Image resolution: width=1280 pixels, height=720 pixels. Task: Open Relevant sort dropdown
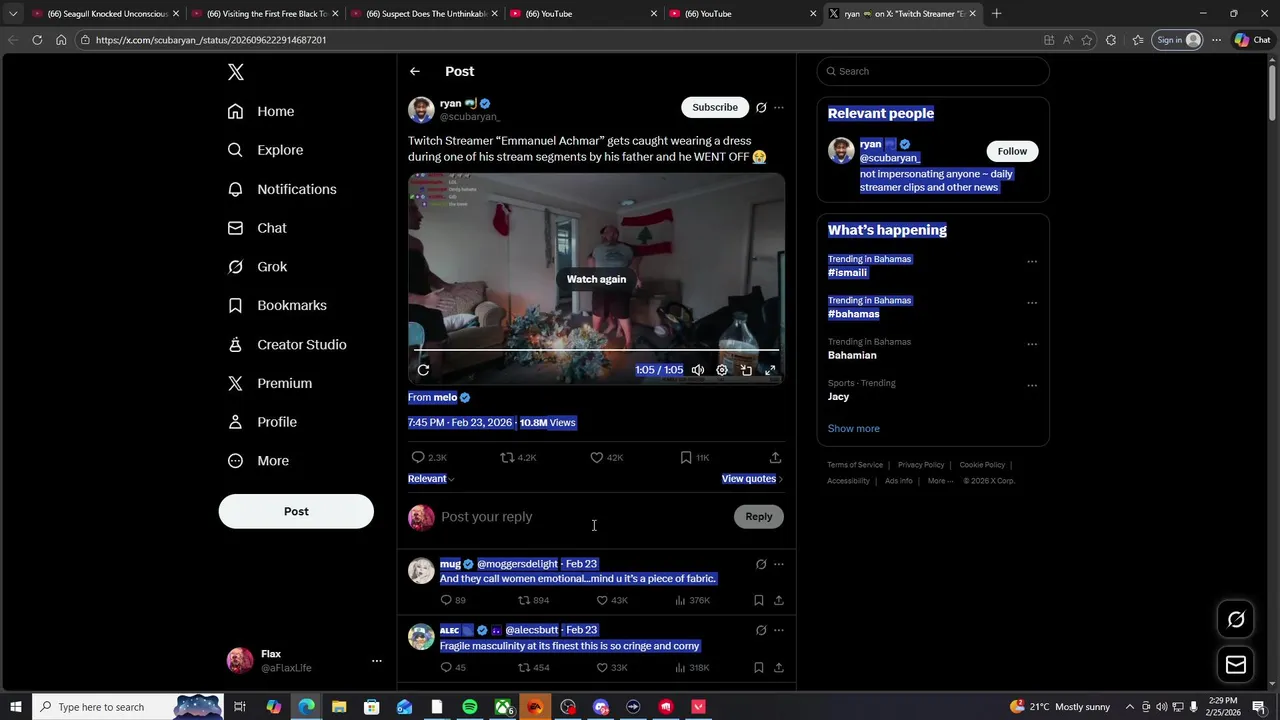tap(431, 479)
